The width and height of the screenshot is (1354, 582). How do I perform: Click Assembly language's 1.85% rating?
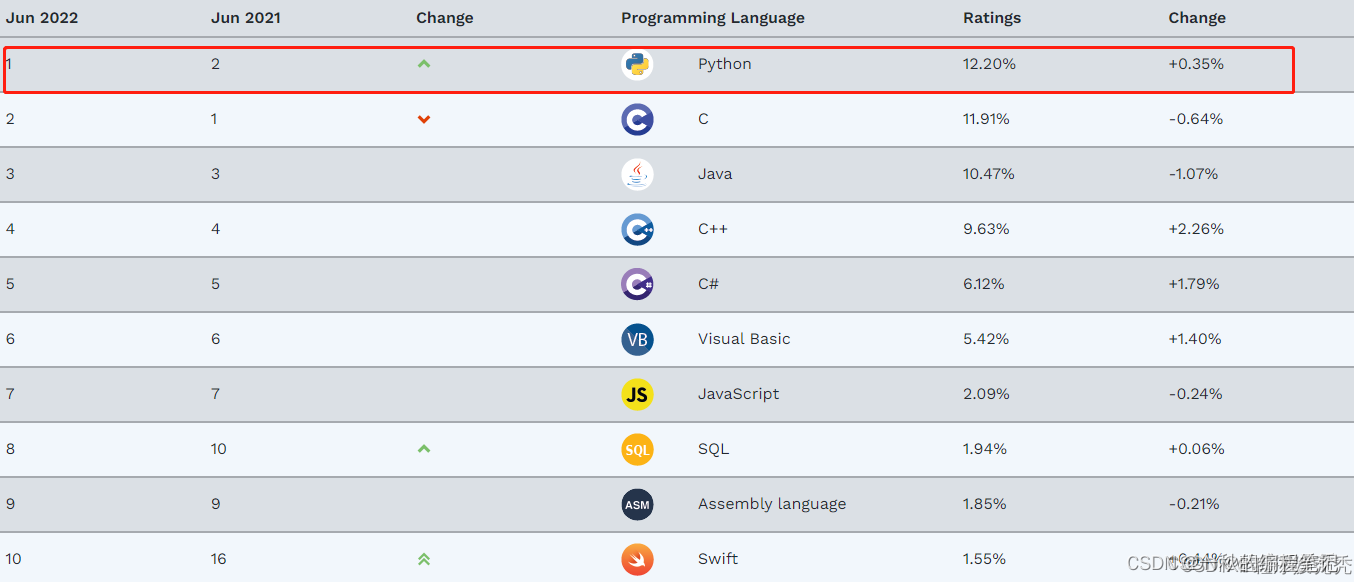click(985, 504)
